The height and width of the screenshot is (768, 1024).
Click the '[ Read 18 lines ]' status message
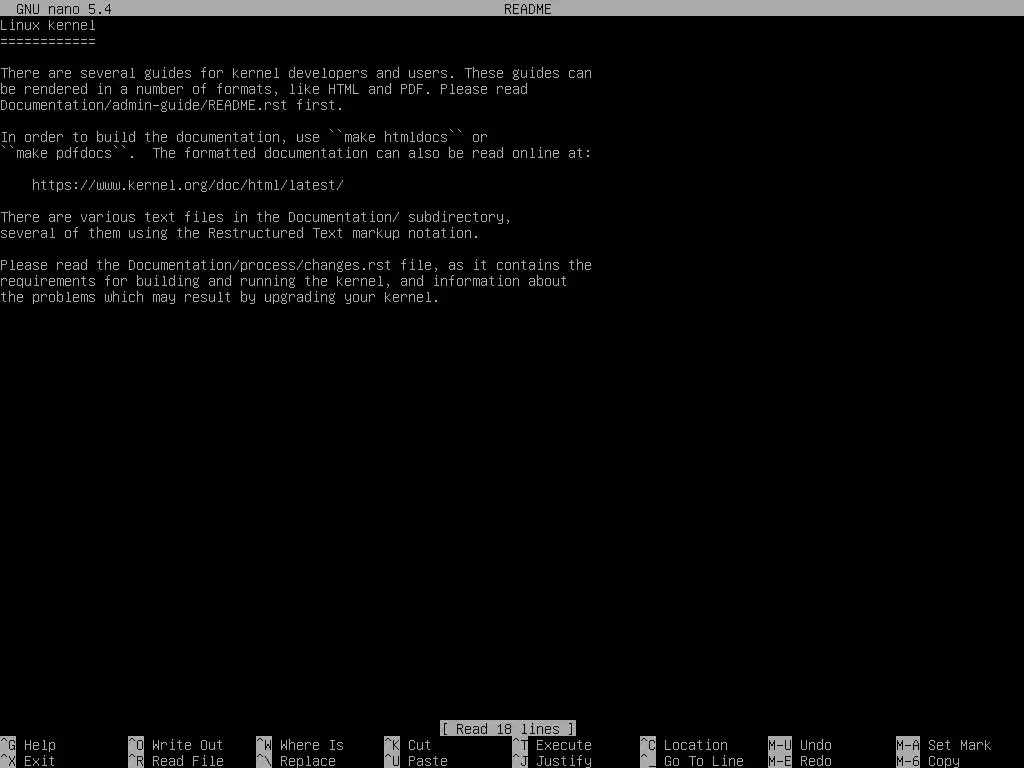pyautogui.click(x=508, y=729)
